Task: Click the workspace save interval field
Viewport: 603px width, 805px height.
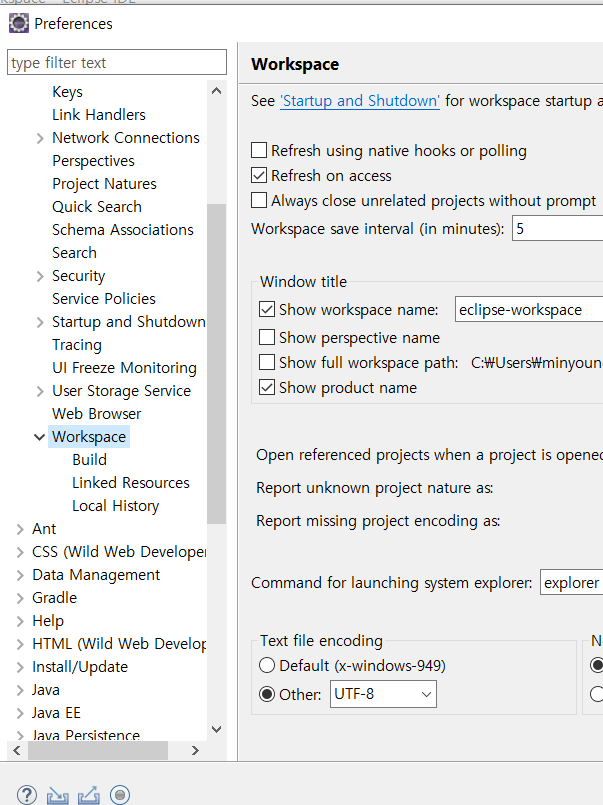Action: (557, 228)
